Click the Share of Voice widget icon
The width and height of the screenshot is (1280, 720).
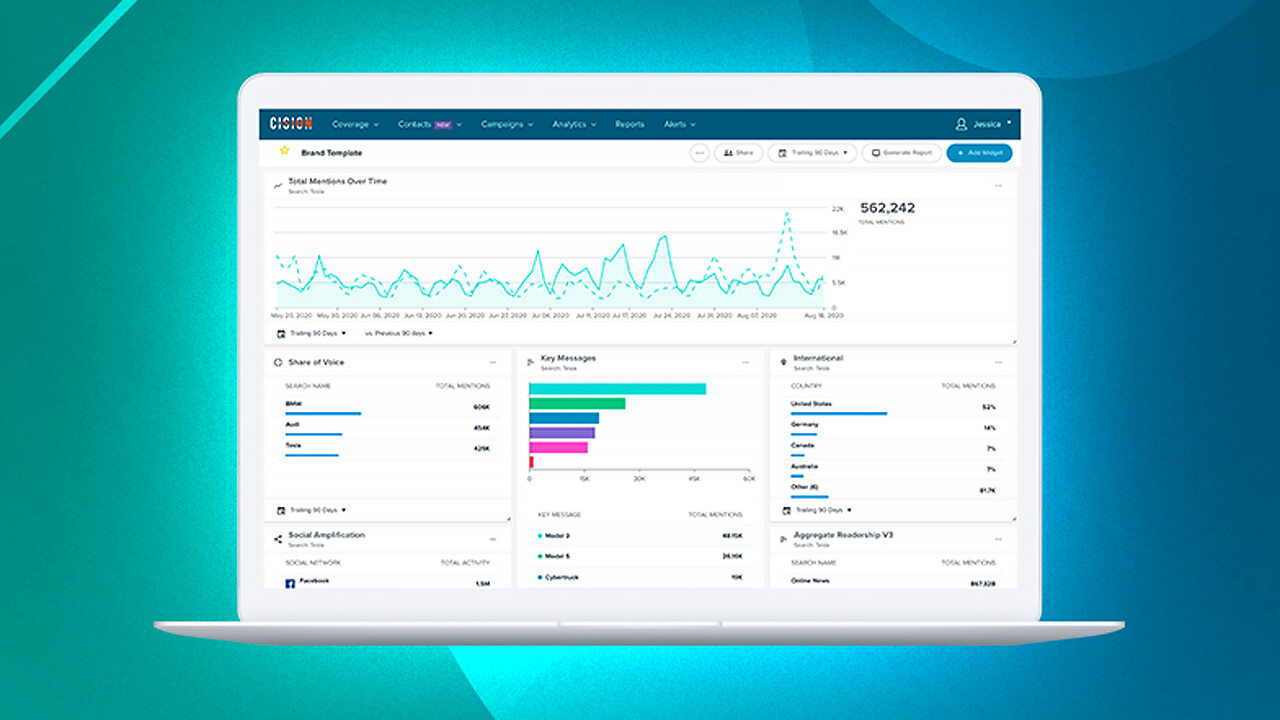[x=279, y=363]
